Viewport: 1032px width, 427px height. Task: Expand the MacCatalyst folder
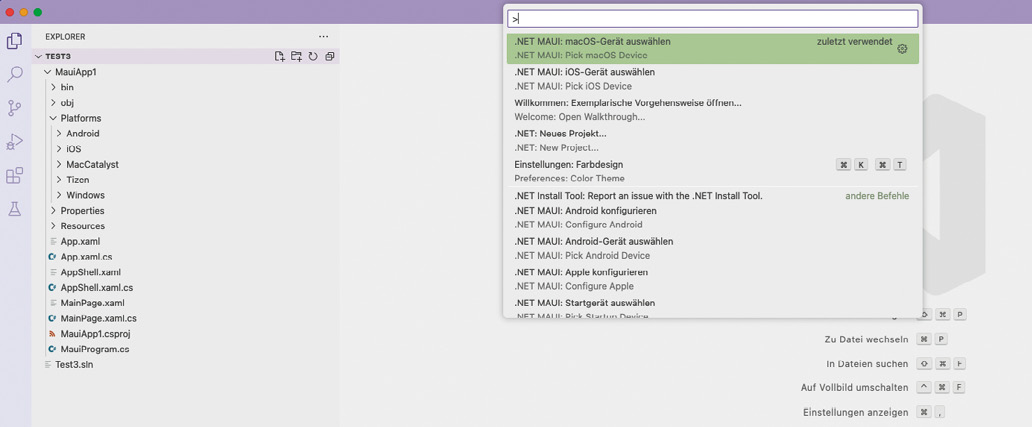59,164
